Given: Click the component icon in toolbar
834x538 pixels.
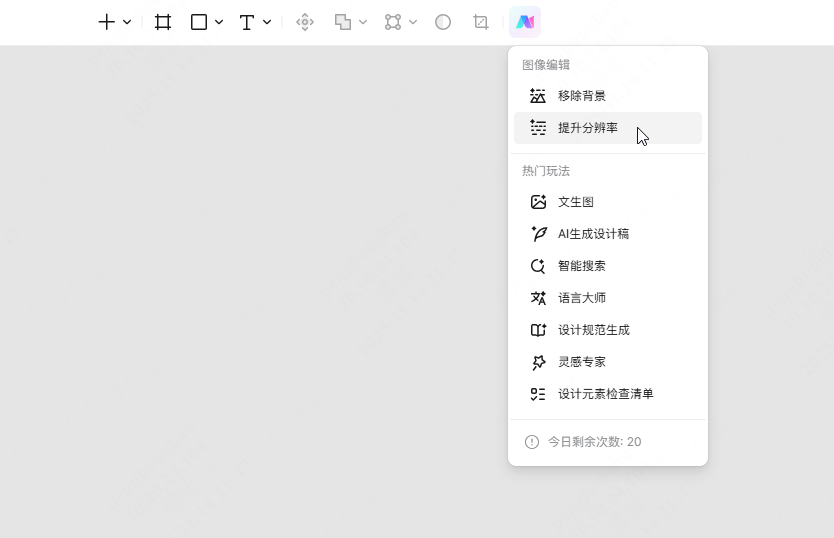Looking at the screenshot, I should [305, 22].
